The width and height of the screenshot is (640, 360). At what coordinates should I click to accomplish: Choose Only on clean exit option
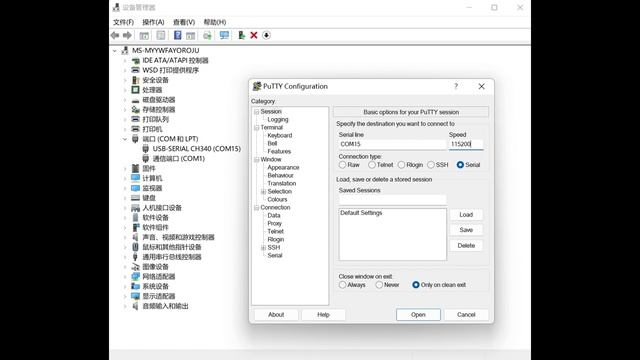tap(416, 285)
